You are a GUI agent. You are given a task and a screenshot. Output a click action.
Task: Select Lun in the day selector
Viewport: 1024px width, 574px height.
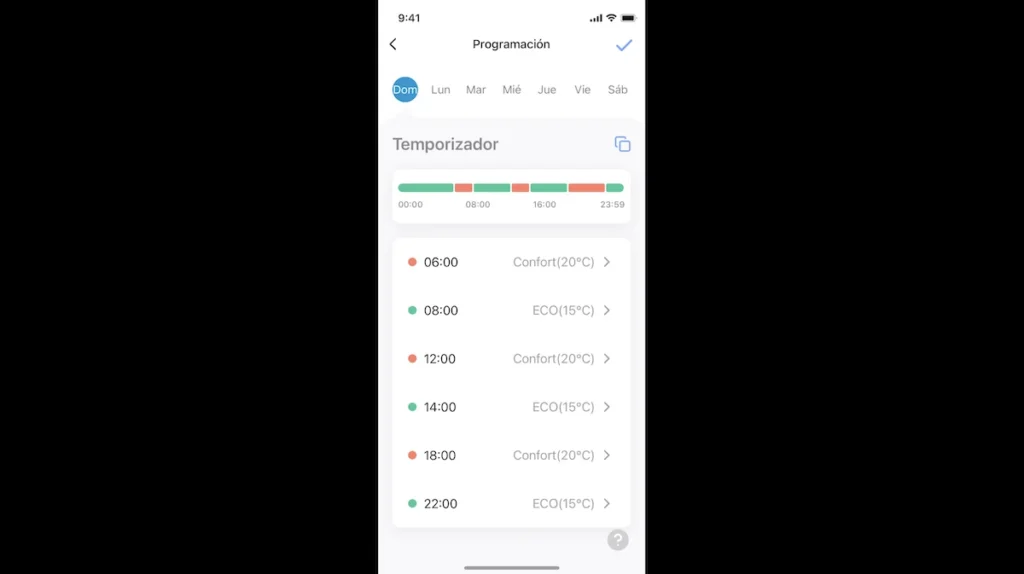(441, 89)
